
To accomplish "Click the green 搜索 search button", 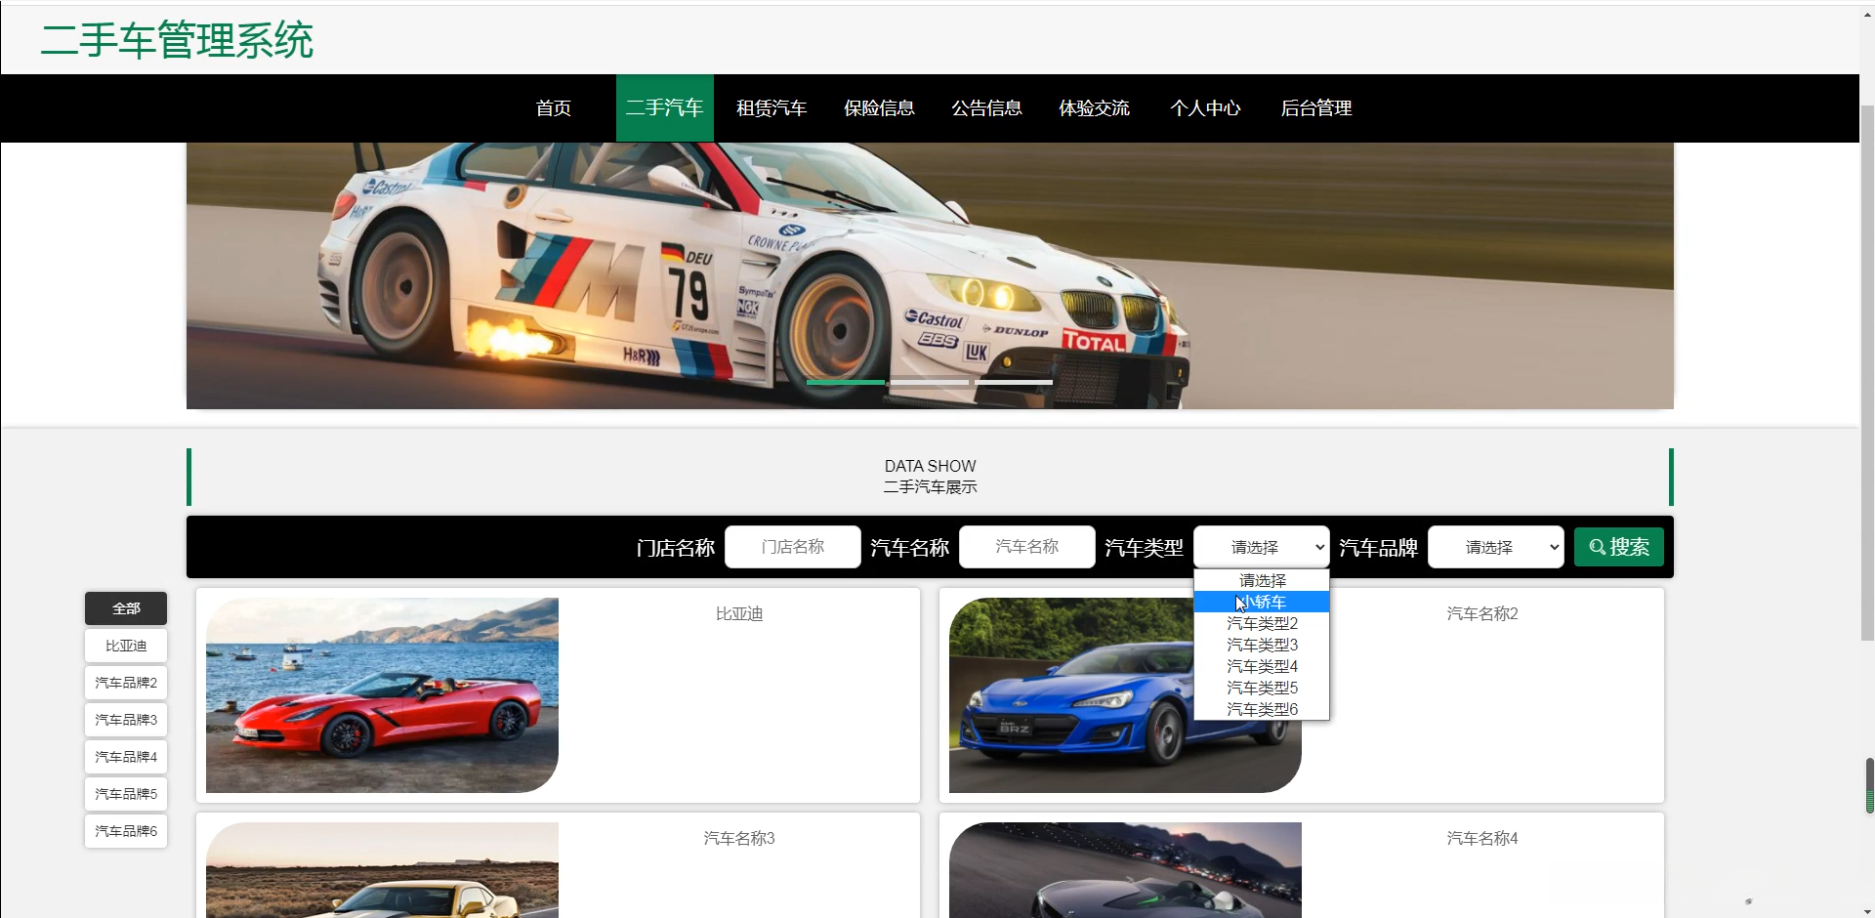I will [1618, 547].
